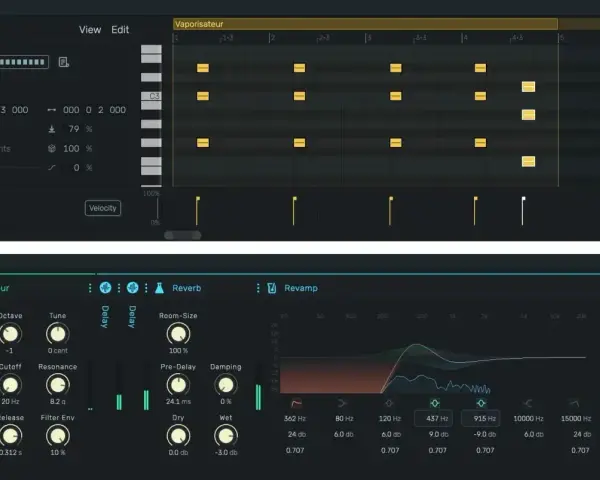Click the Cutoff knob
The image size is (600, 480).
[10, 385]
